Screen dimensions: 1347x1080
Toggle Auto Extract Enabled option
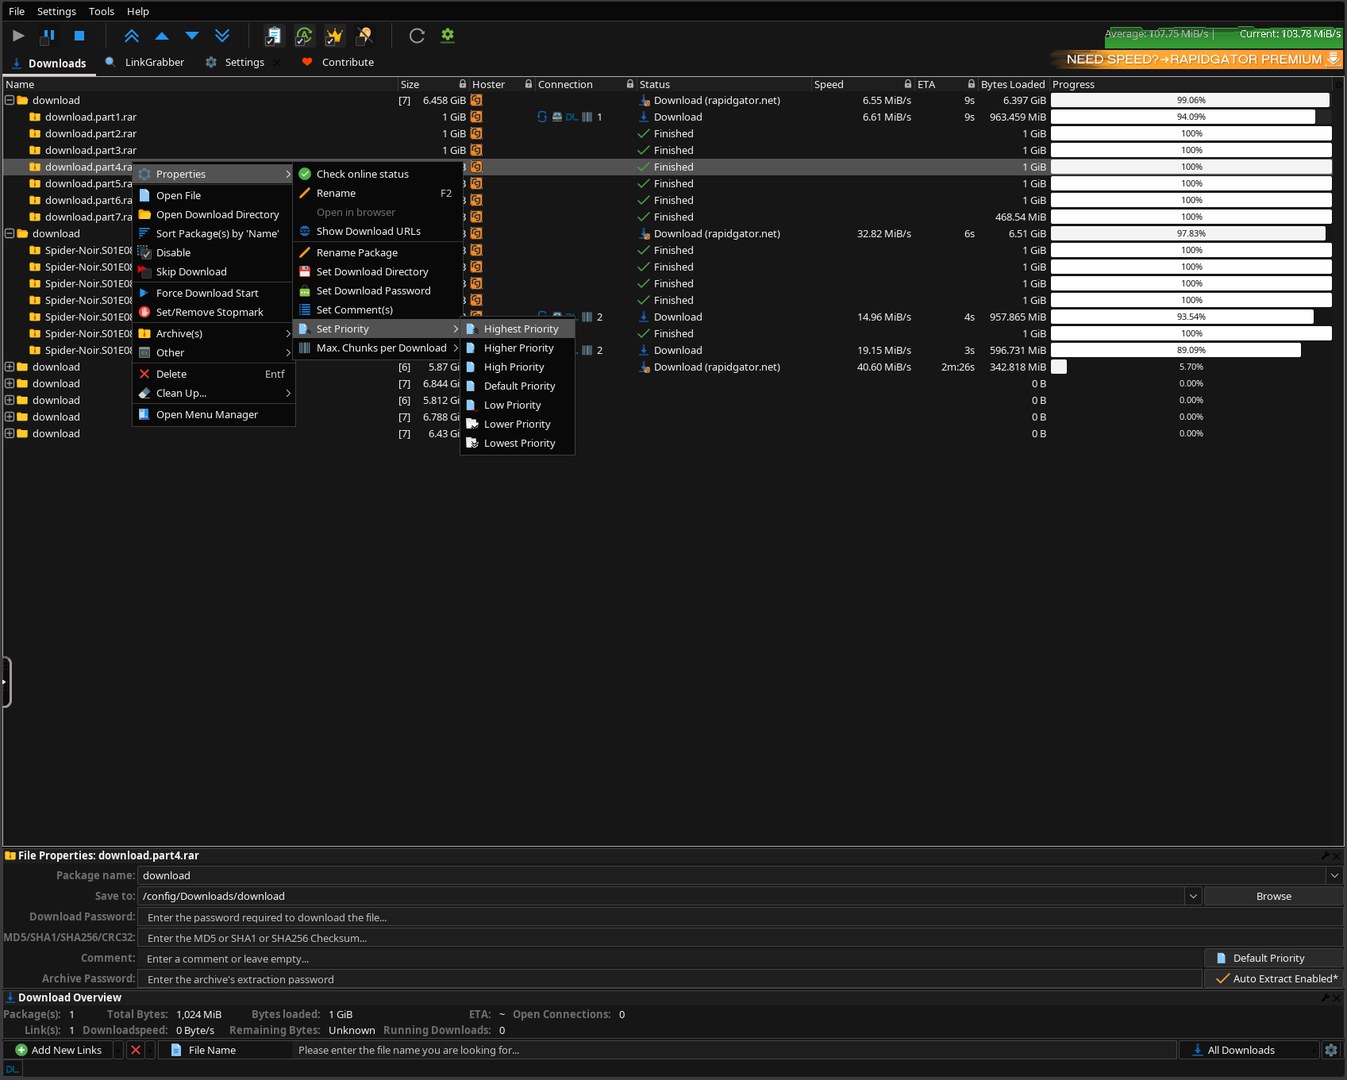[x=1274, y=979]
